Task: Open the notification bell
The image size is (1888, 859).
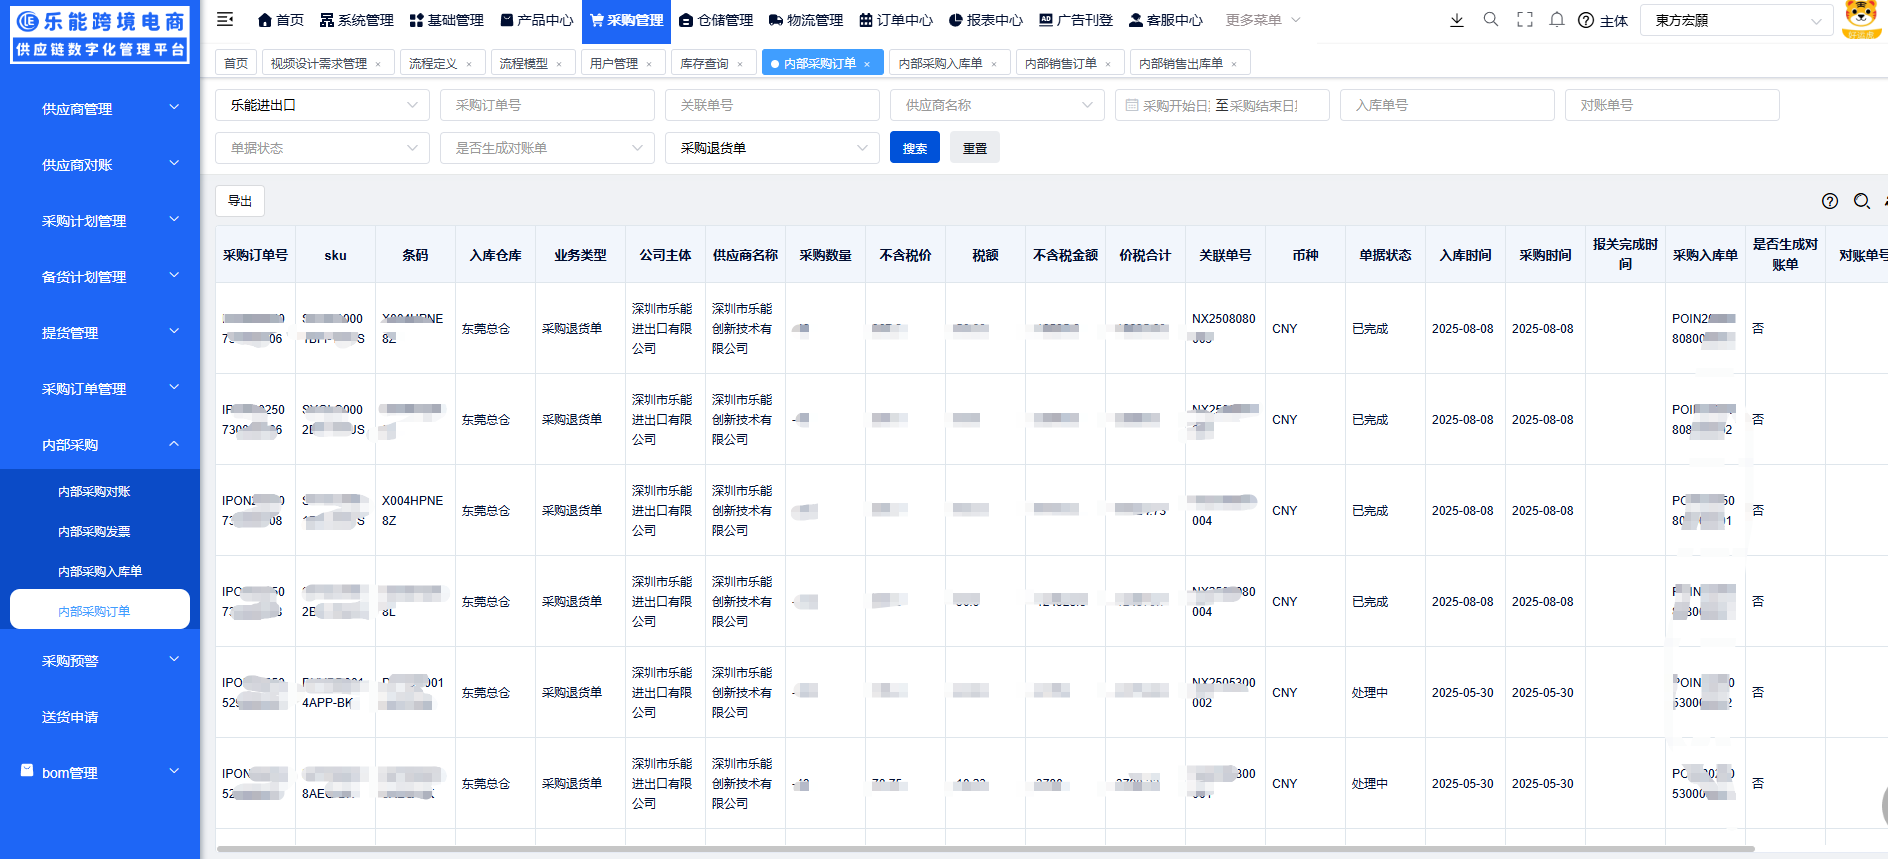Action: tap(1557, 20)
